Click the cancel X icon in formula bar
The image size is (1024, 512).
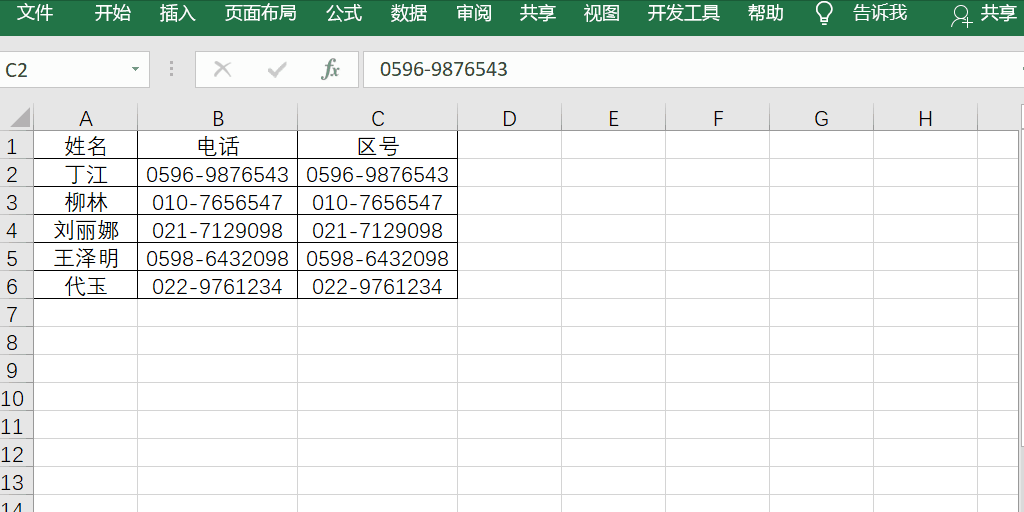click(x=223, y=69)
